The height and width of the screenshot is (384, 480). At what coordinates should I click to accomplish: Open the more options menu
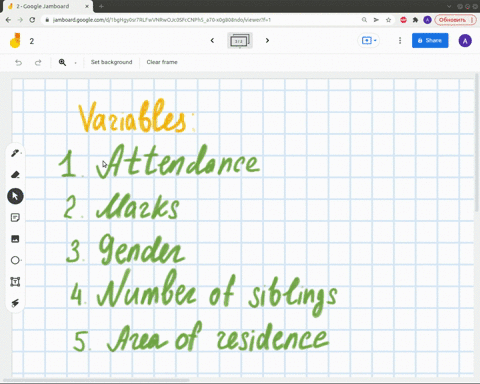[x=400, y=41]
